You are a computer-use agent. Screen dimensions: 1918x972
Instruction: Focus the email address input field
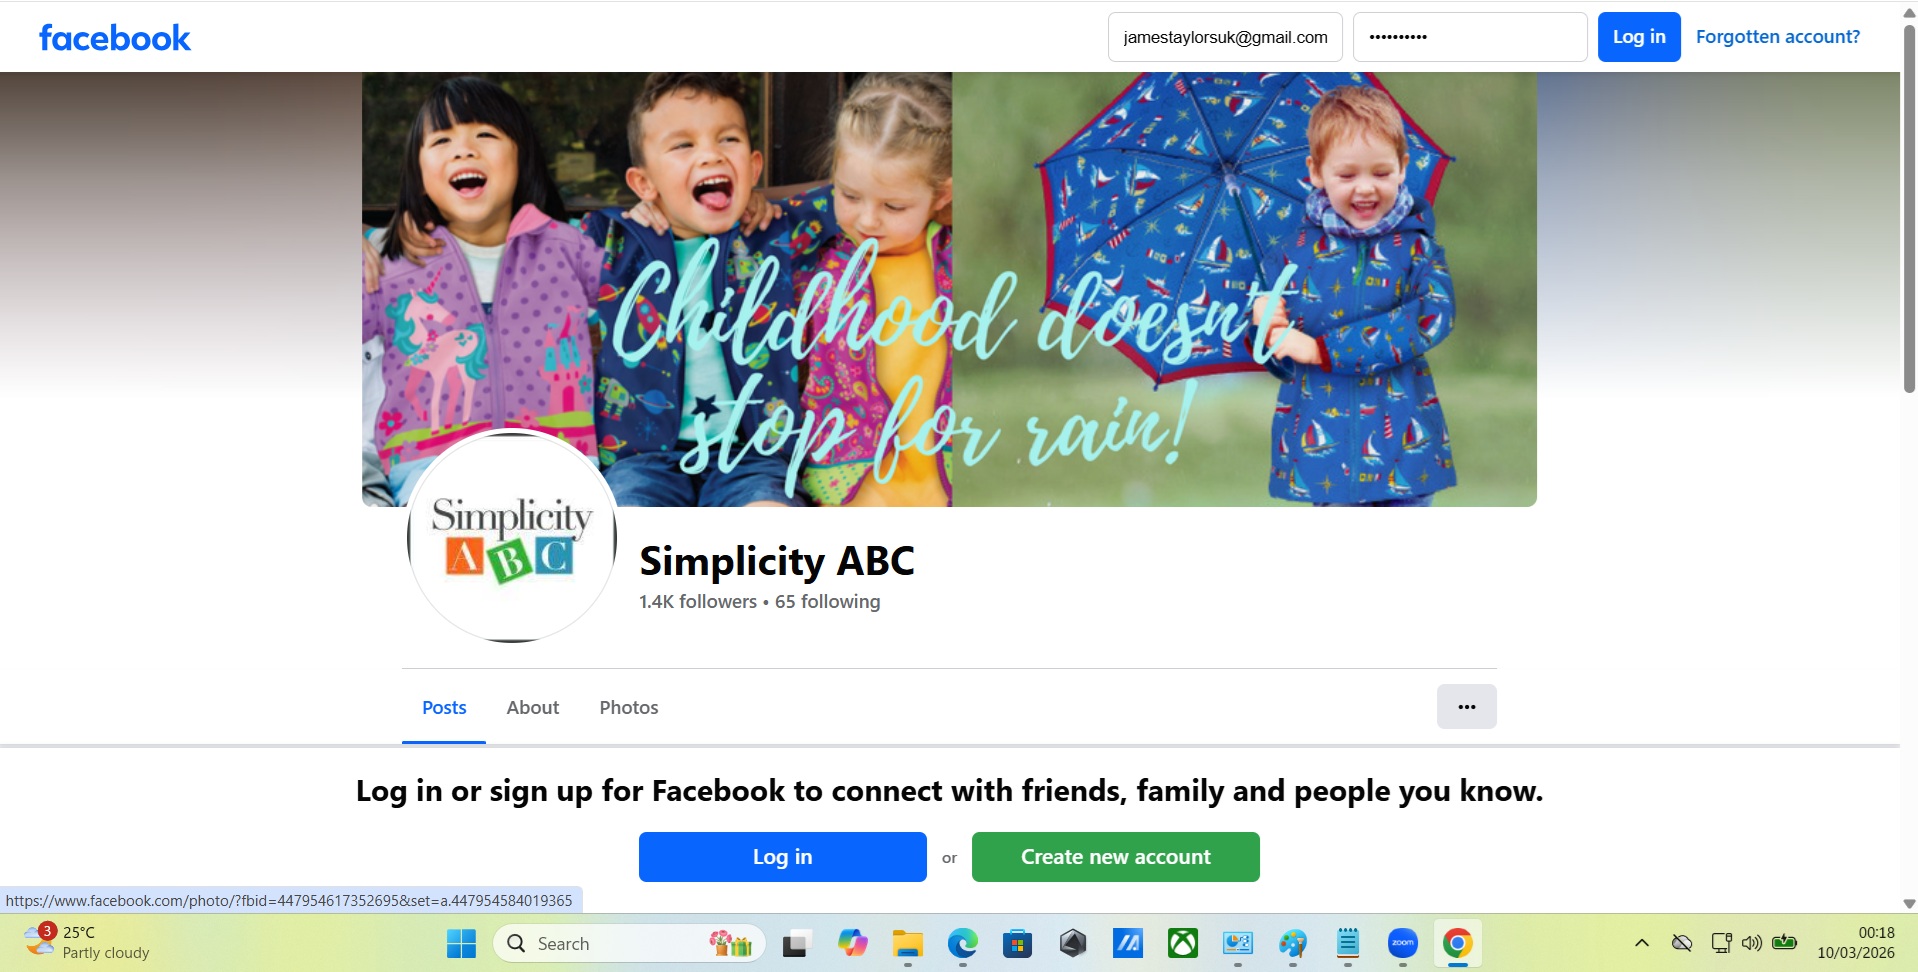[1225, 37]
